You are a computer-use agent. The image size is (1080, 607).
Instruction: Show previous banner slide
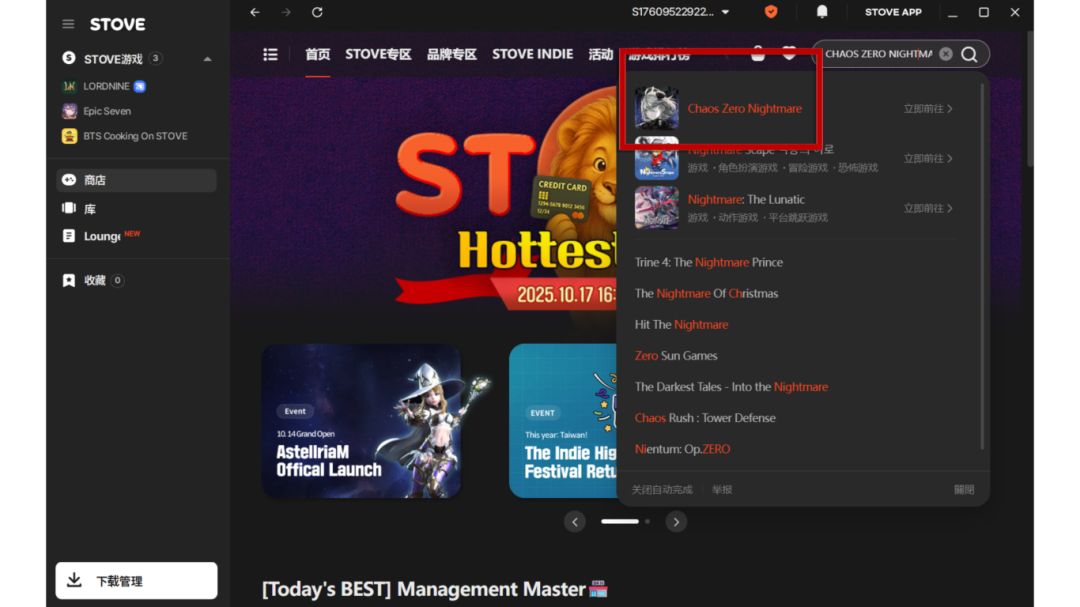[575, 522]
